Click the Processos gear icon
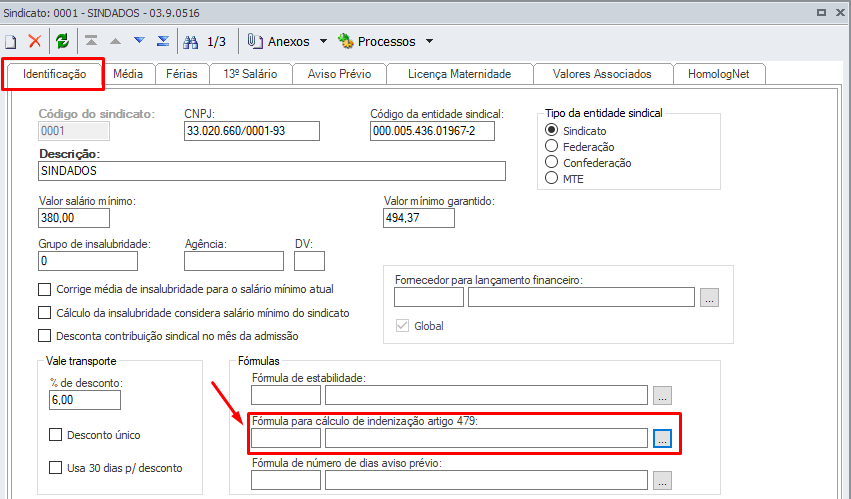851x499 pixels. pos(346,41)
